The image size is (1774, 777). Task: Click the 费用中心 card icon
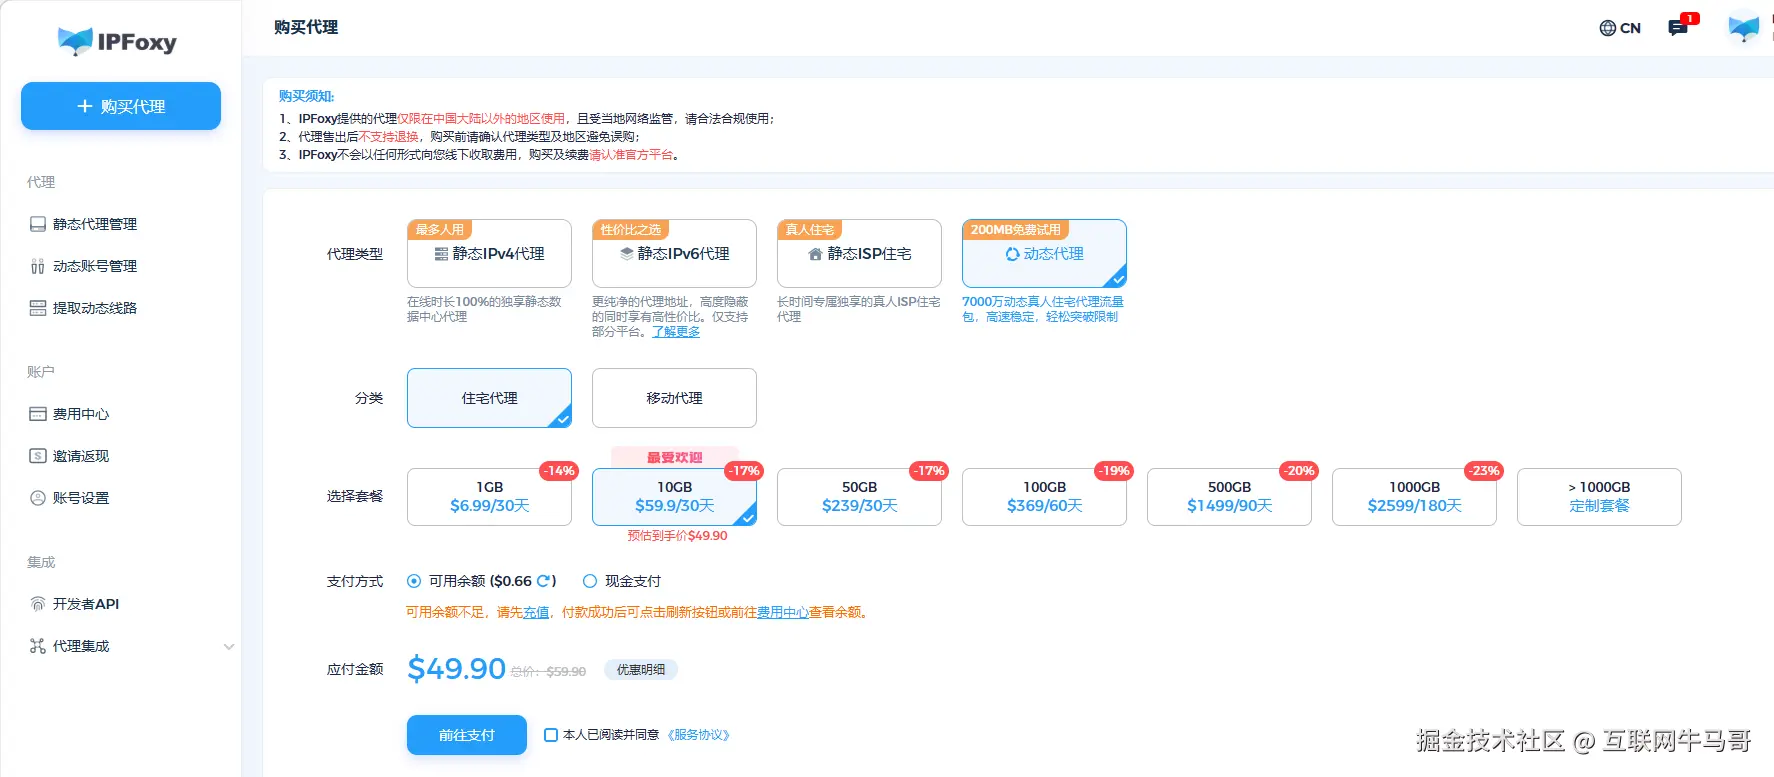pos(38,414)
